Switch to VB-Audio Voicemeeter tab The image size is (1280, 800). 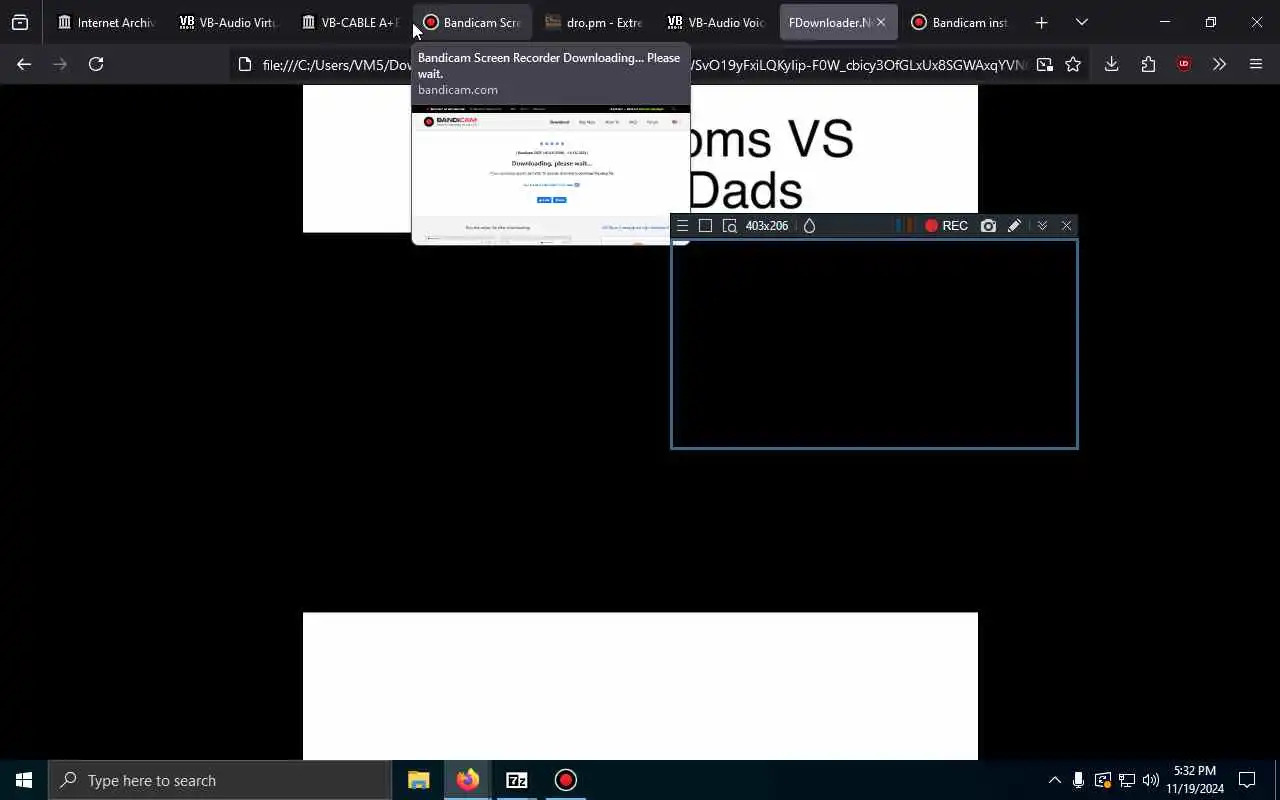716,22
